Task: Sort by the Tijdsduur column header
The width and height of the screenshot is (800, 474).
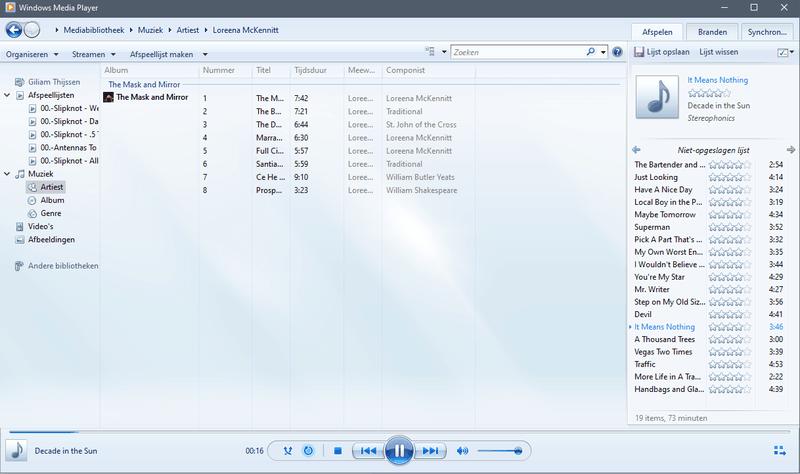Action: (x=317, y=70)
